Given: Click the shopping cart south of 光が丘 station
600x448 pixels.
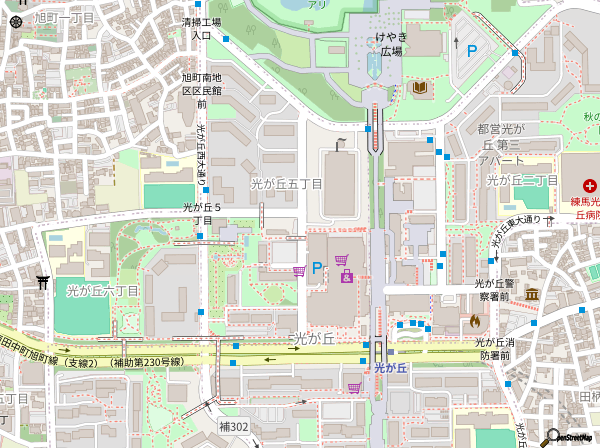Looking at the screenshot, I should (x=353, y=387).
